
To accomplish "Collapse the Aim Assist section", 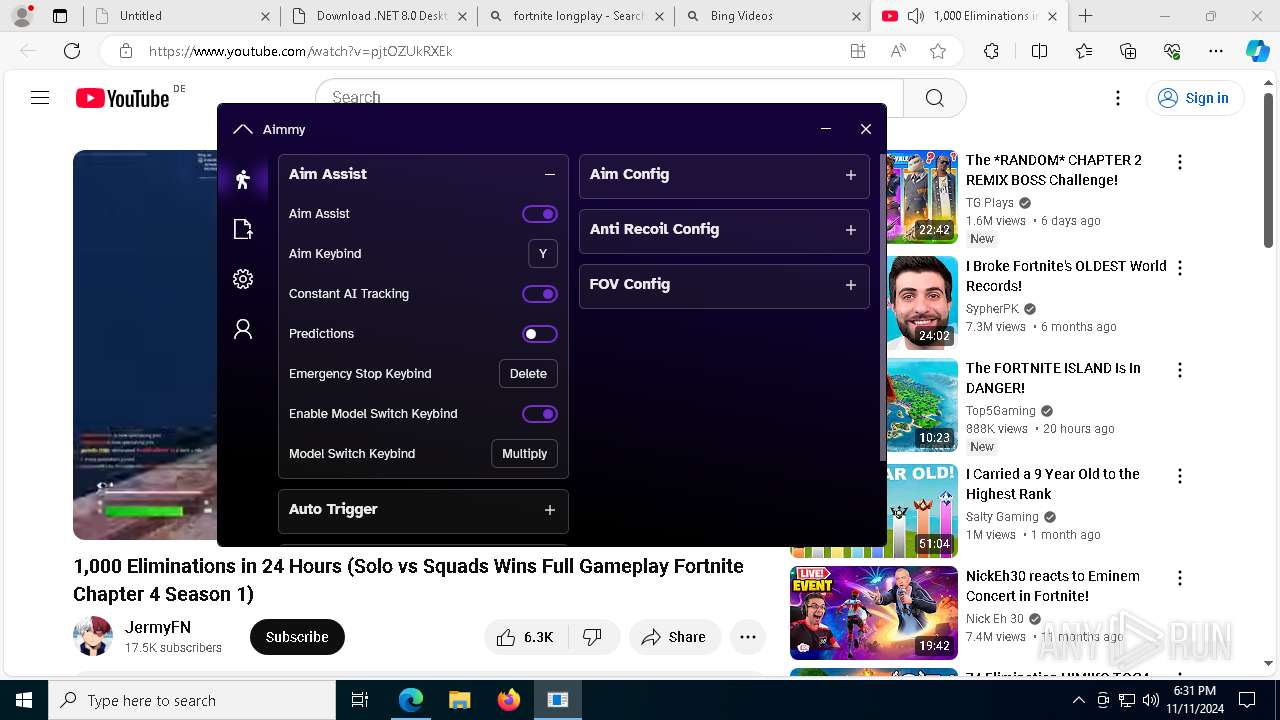I will click(550, 174).
